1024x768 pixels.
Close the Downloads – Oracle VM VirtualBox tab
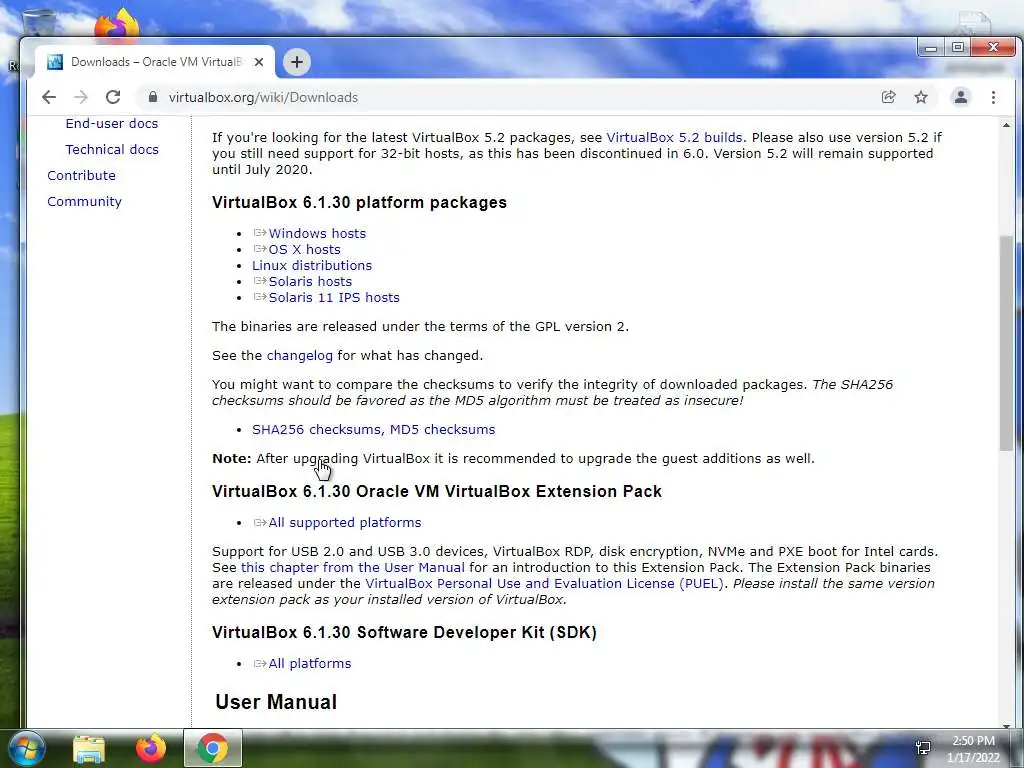pos(259,62)
